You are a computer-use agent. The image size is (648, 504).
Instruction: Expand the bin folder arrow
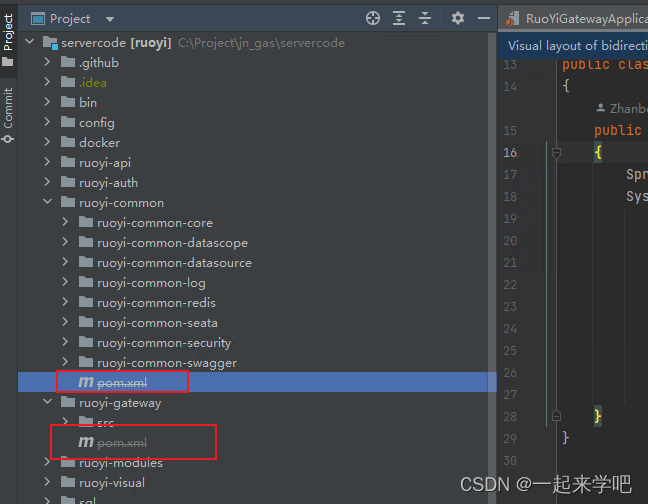pos(47,102)
